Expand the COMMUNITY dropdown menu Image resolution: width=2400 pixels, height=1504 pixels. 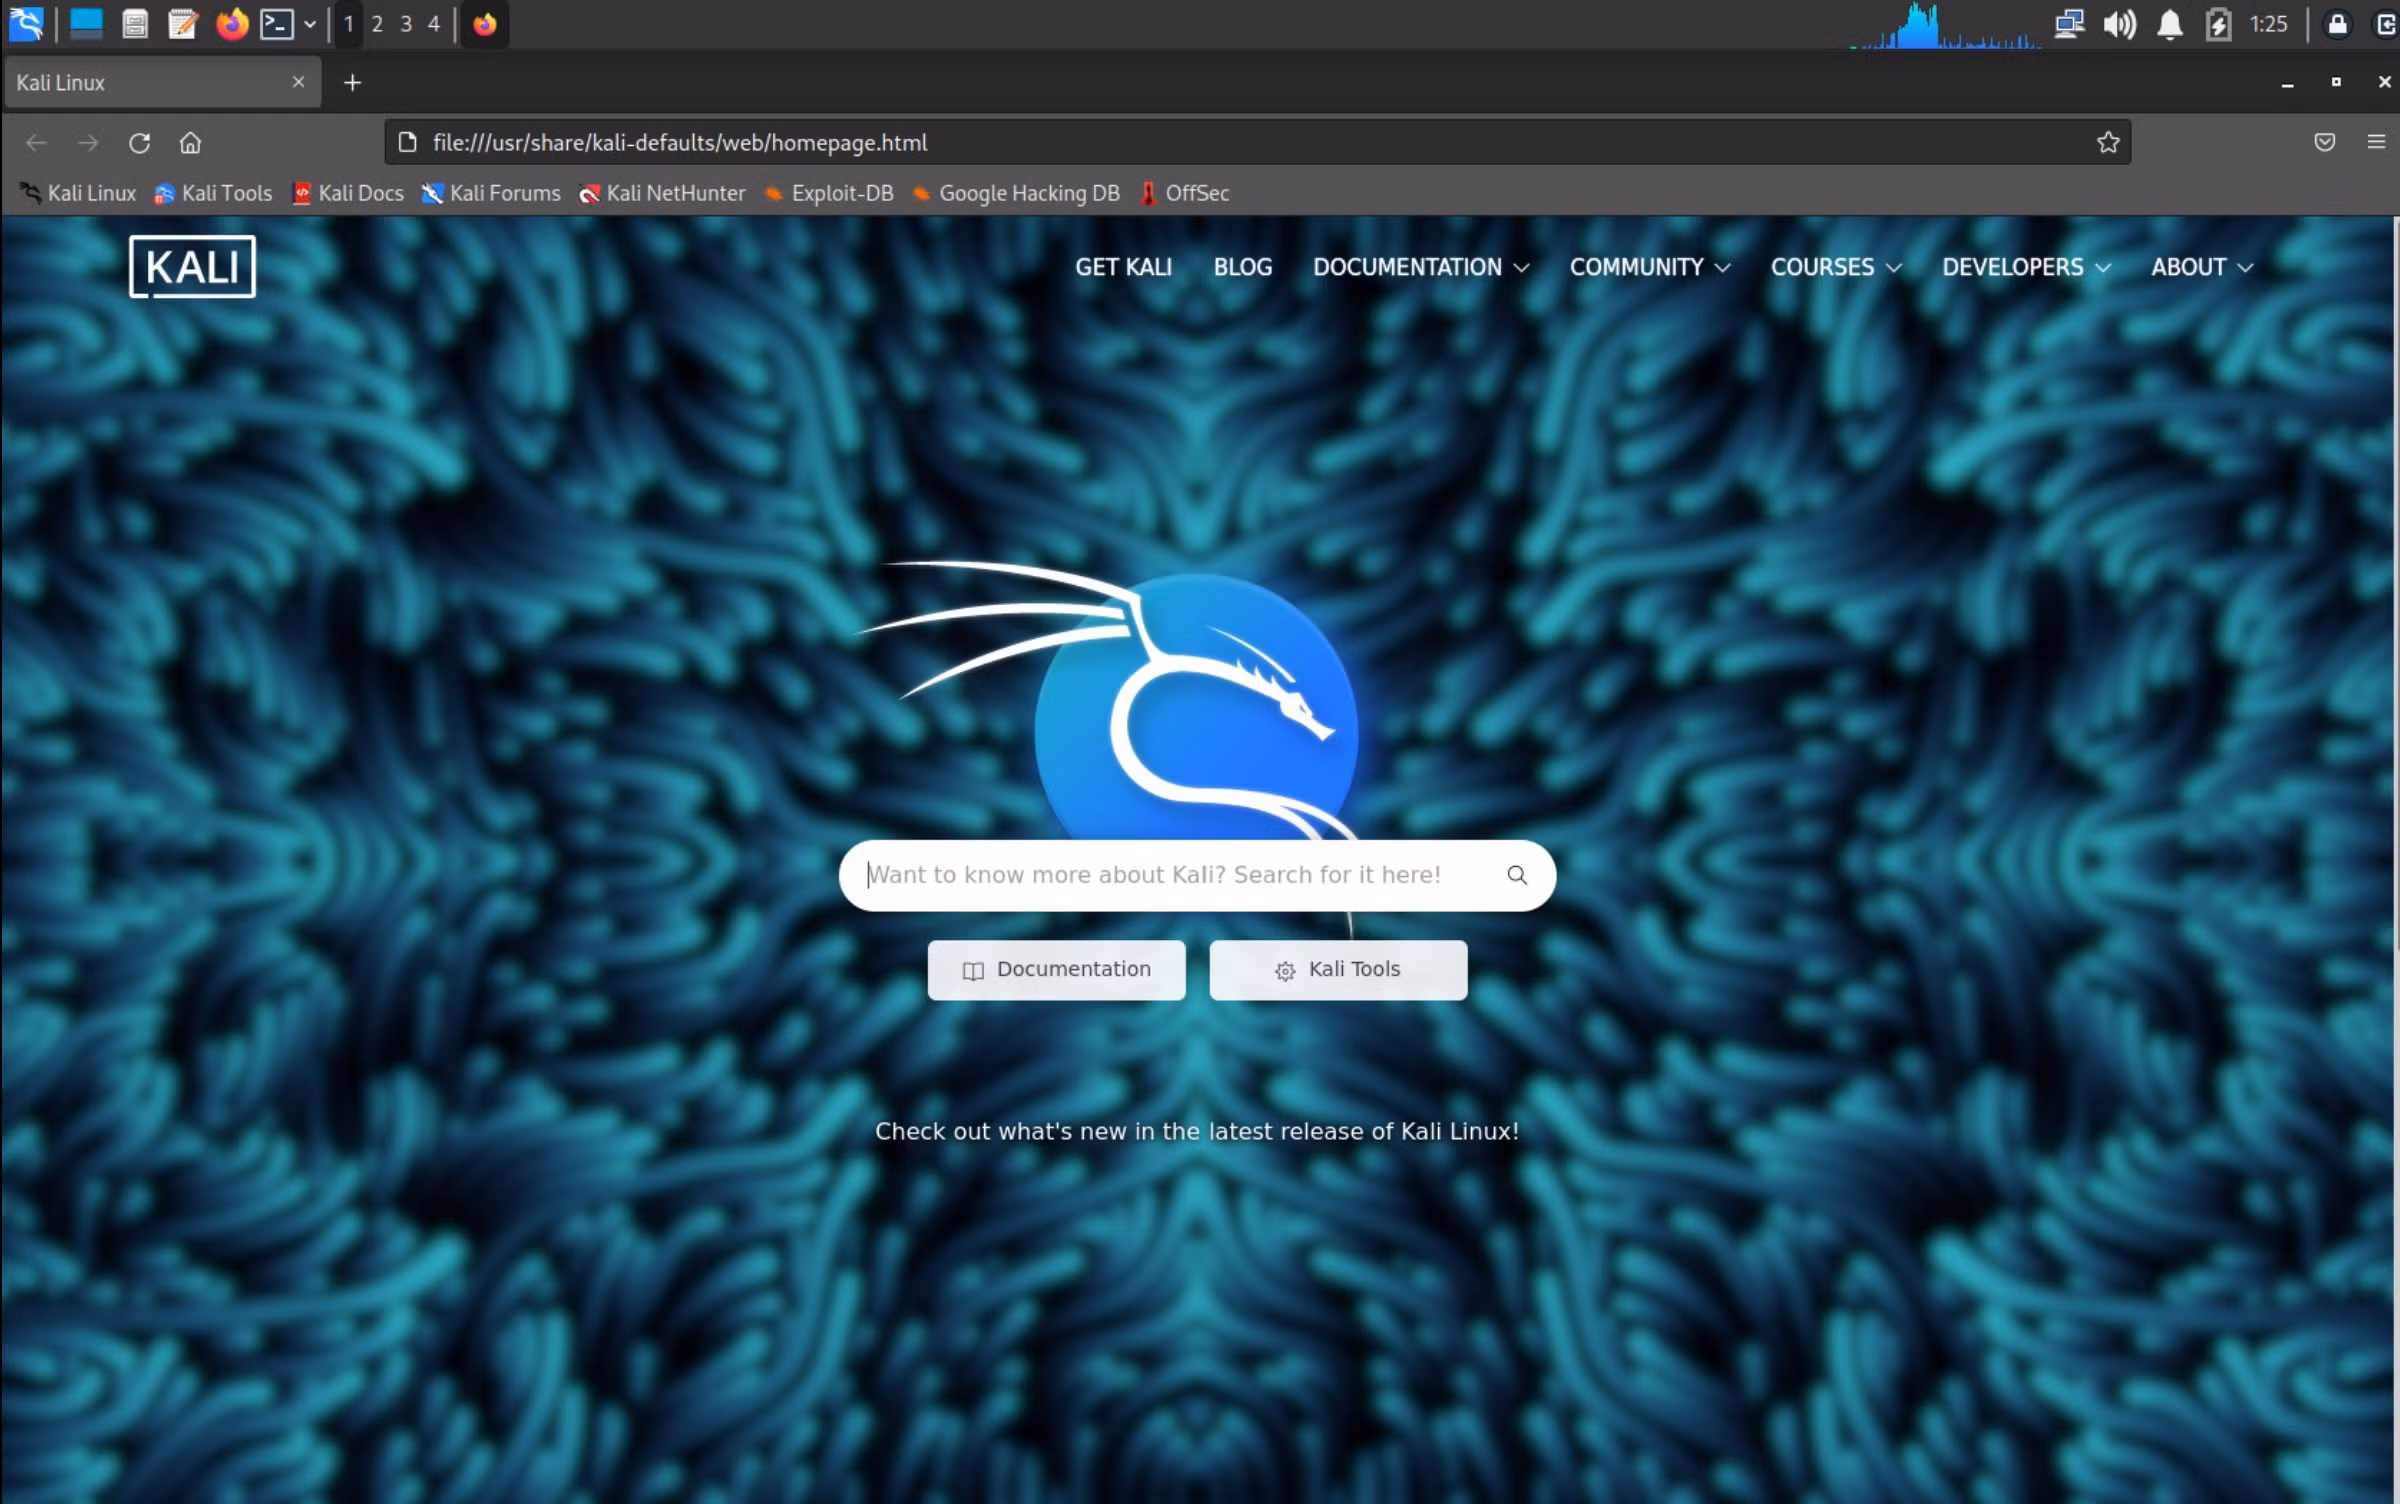pyautogui.click(x=1650, y=267)
